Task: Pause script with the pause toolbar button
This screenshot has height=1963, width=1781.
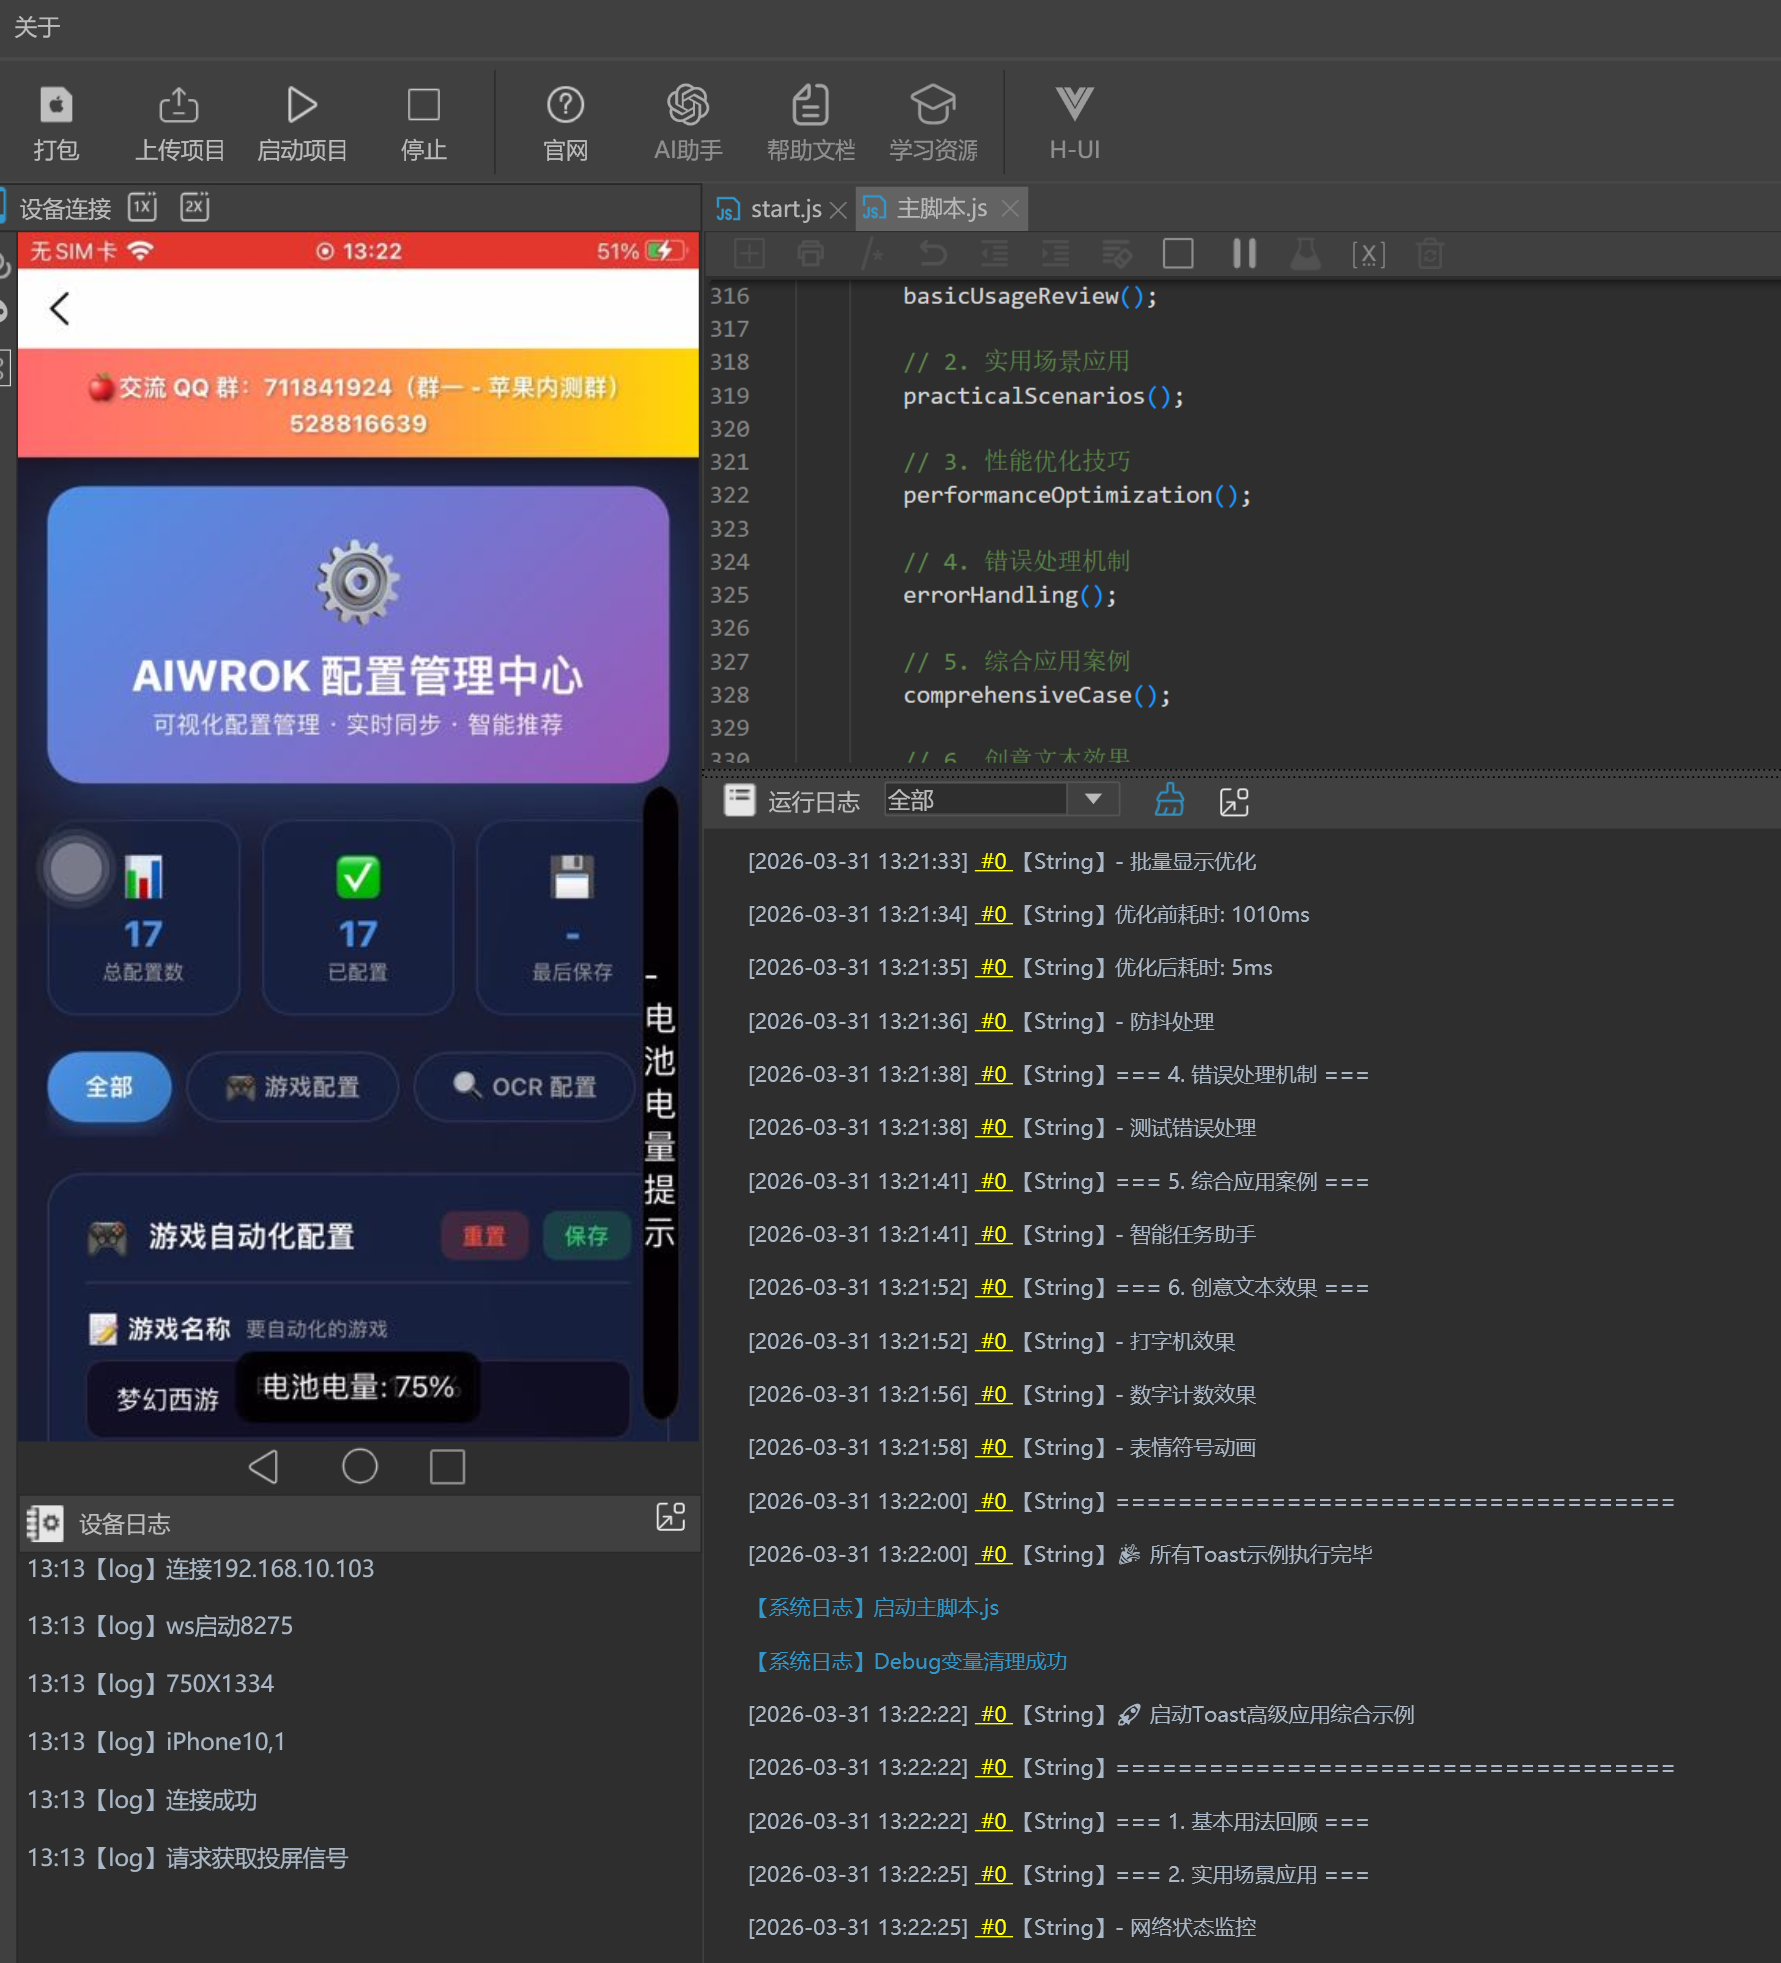Action: [x=1244, y=254]
